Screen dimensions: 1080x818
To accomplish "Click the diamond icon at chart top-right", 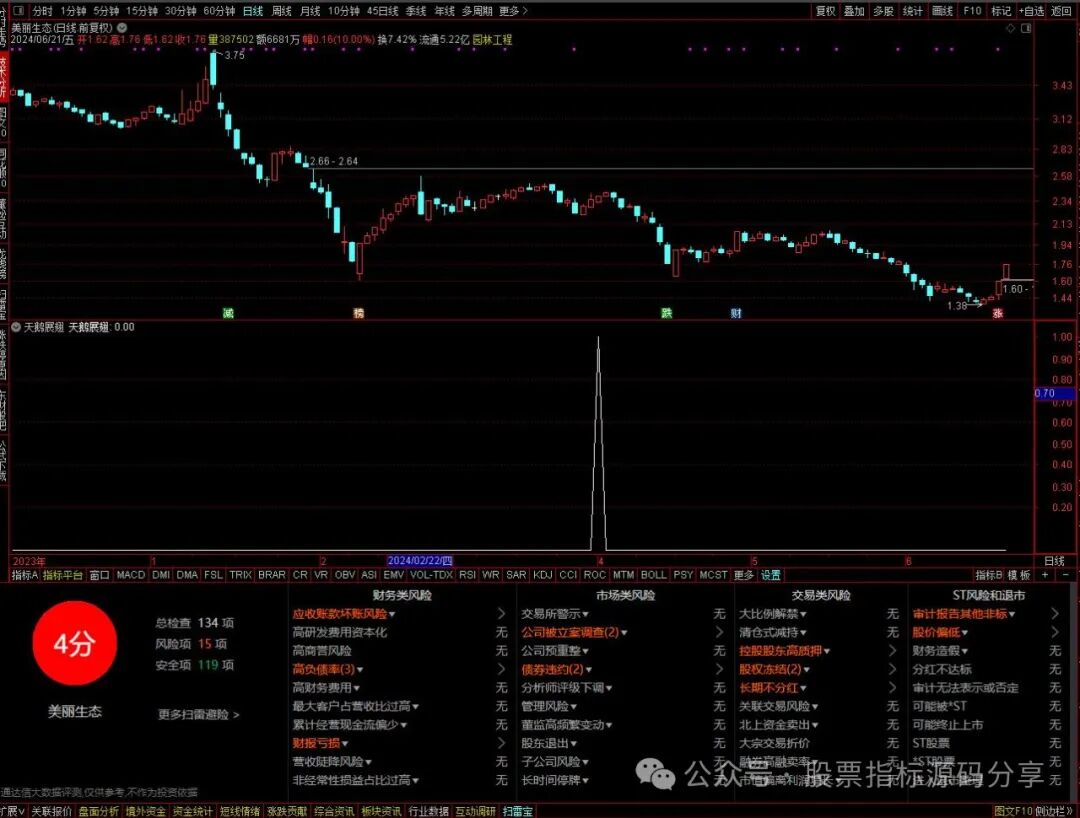I will pyautogui.click(x=1010, y=28).
